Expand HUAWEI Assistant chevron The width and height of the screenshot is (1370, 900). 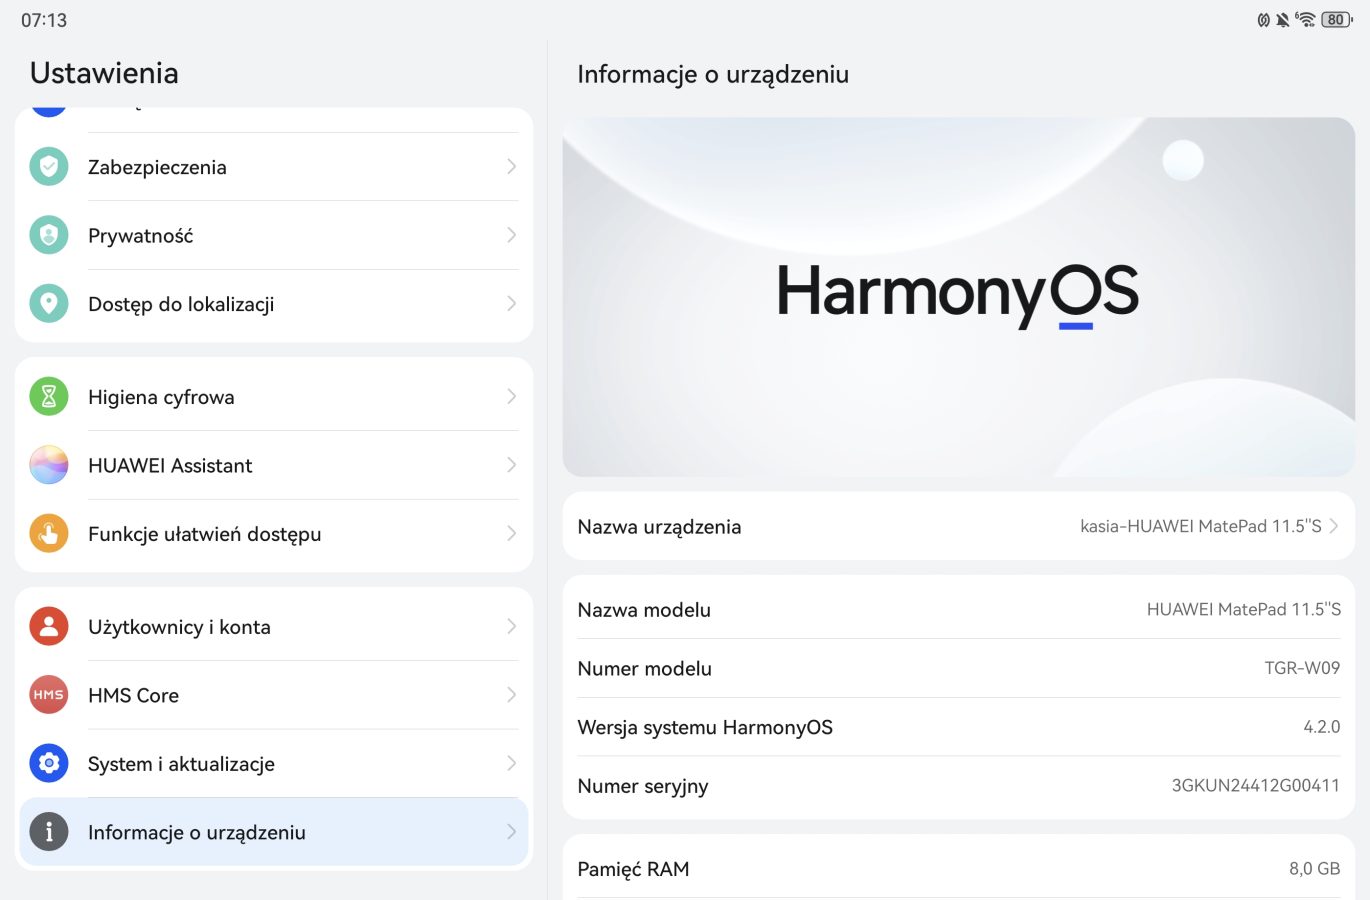(511, 465)
